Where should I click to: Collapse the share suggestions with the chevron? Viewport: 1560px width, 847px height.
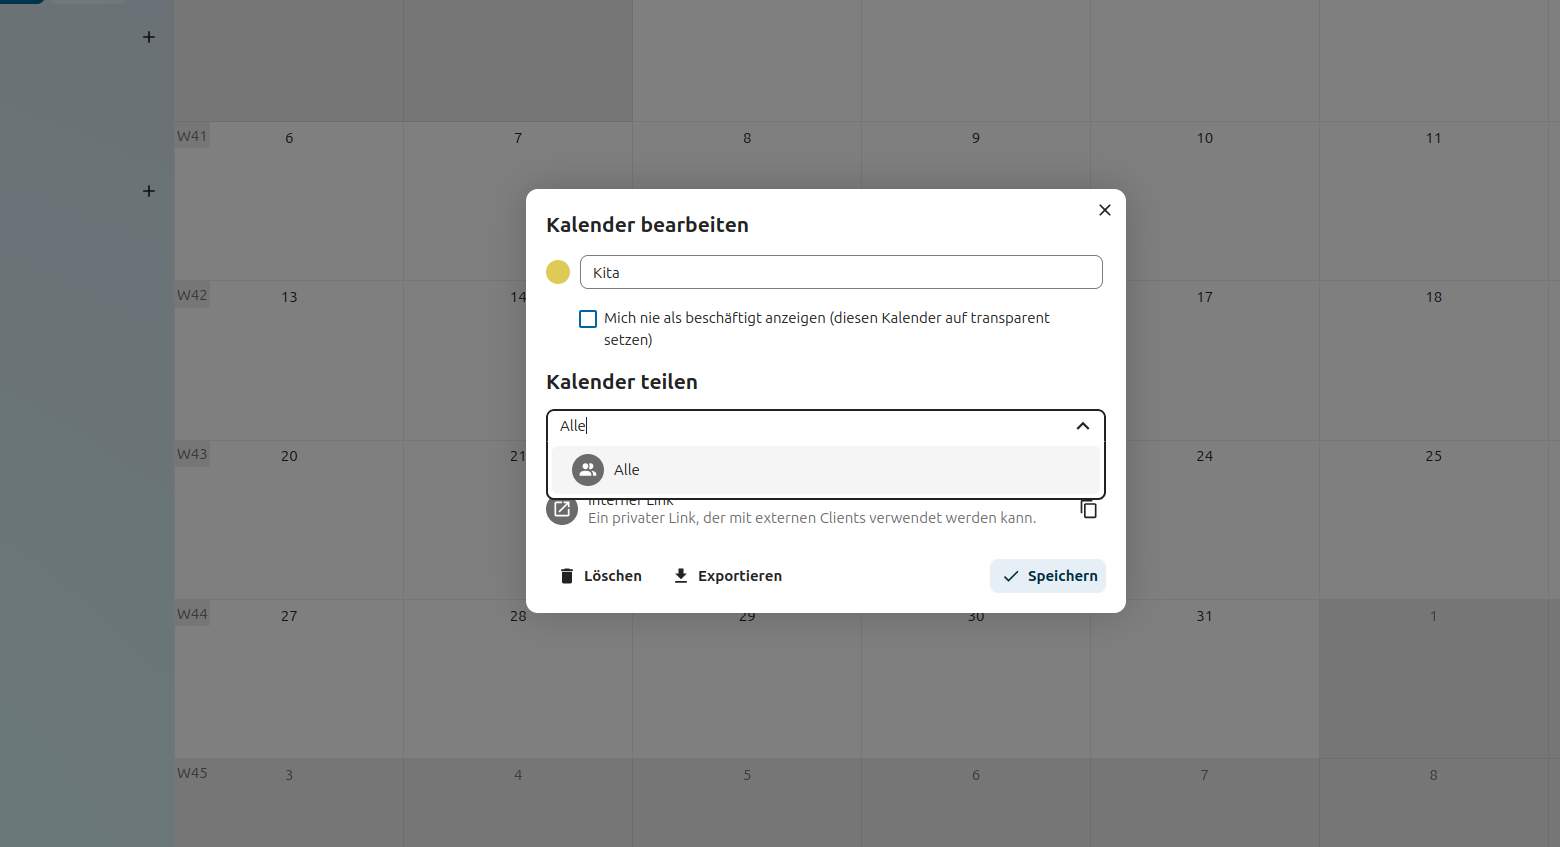(1082, 426)
